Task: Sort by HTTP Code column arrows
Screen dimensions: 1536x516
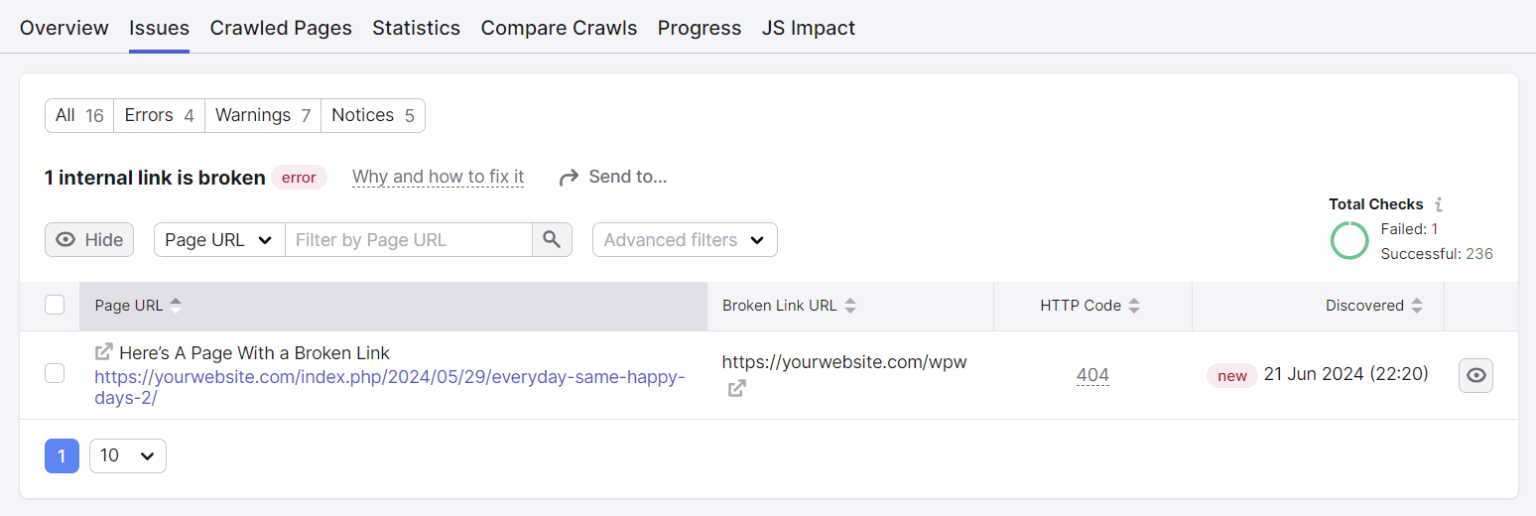Action: coord(1134,306)
